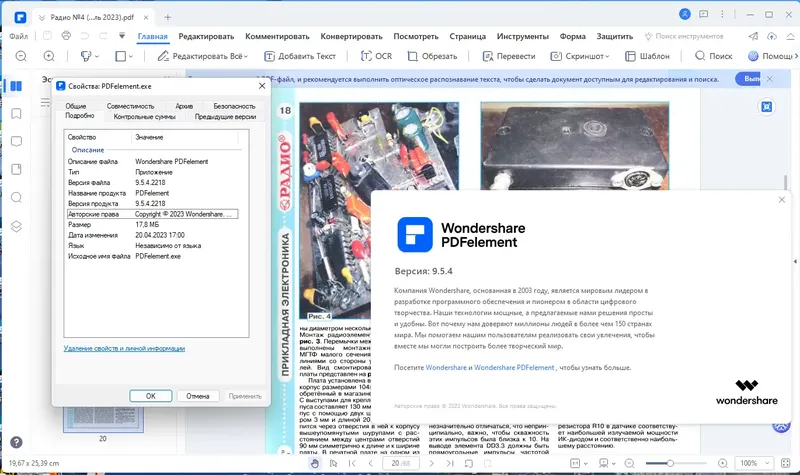This screenshot has width=800, height=475.
Task: Open the bookmarks panel in left sidebar
Action: [16, 113]
